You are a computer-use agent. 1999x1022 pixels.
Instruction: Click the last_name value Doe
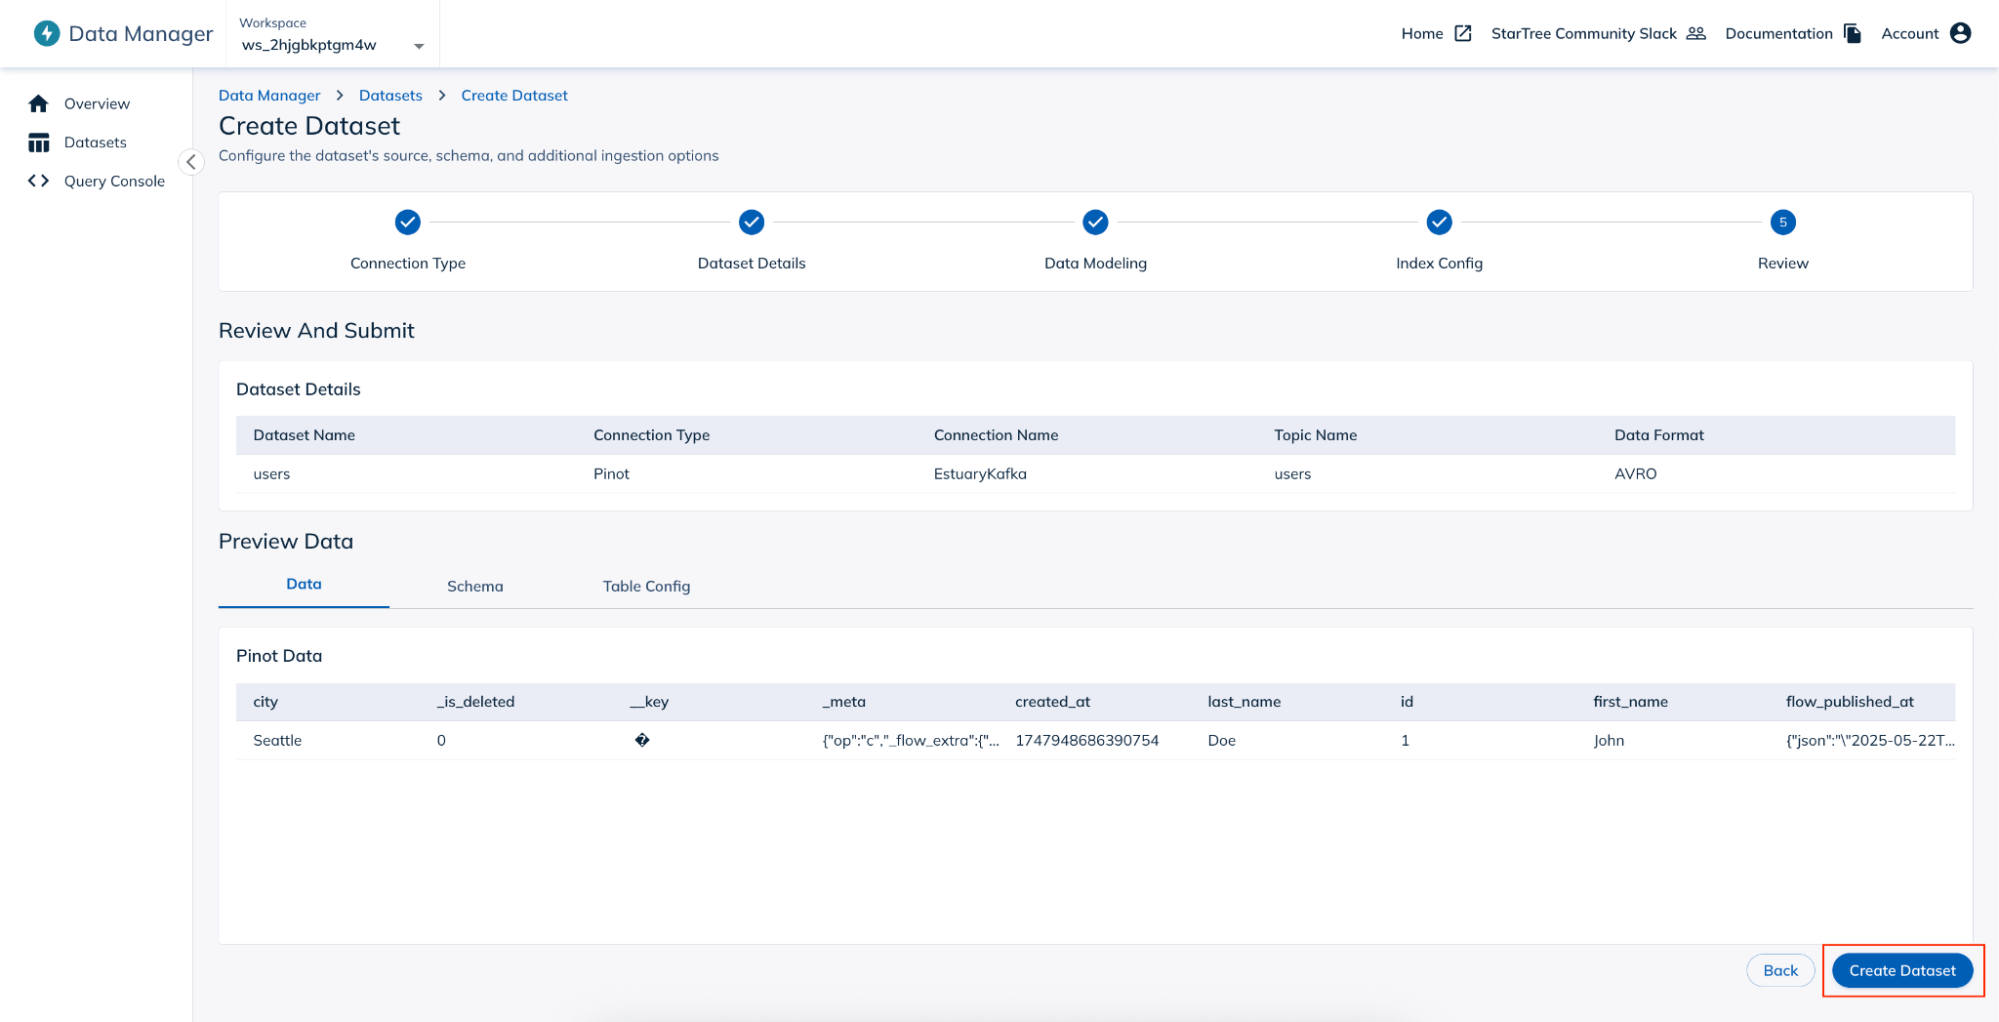point(1222,740)
